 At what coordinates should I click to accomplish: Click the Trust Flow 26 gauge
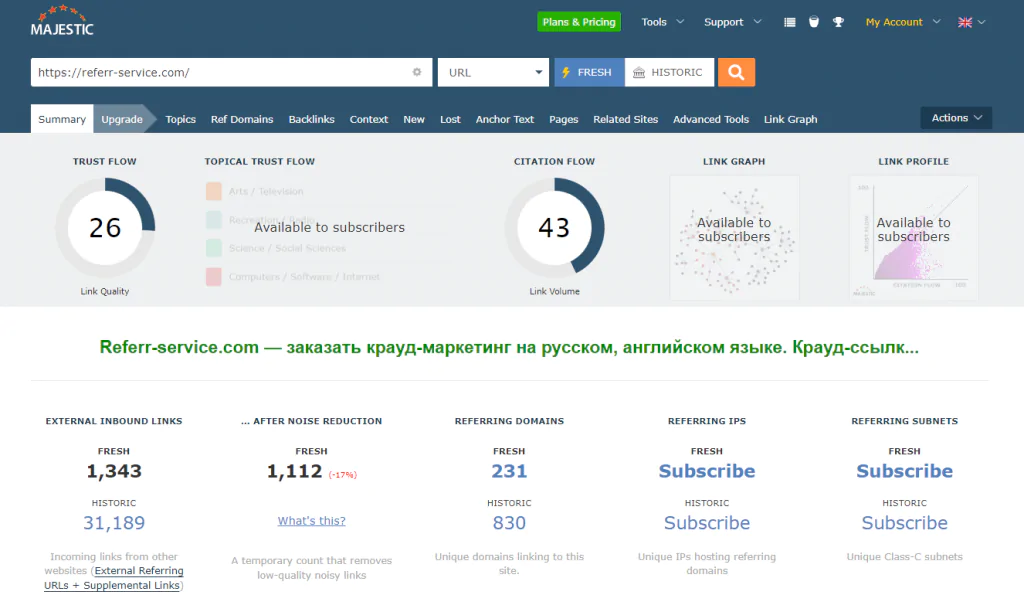[104, 227]
